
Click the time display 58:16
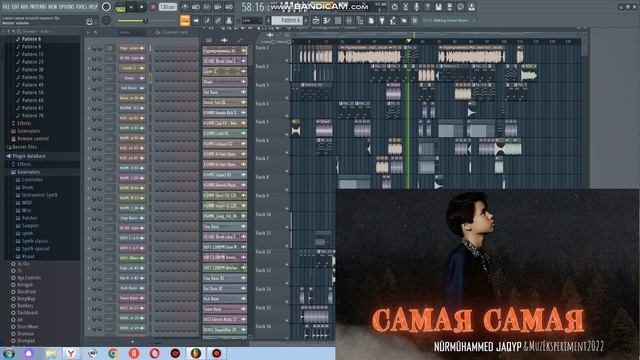click(254, 7)
